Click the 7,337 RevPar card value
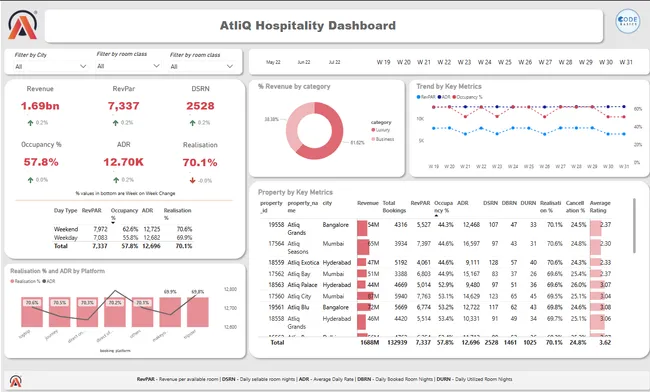Viewport: 650px width, 392px height. point(123,106)
